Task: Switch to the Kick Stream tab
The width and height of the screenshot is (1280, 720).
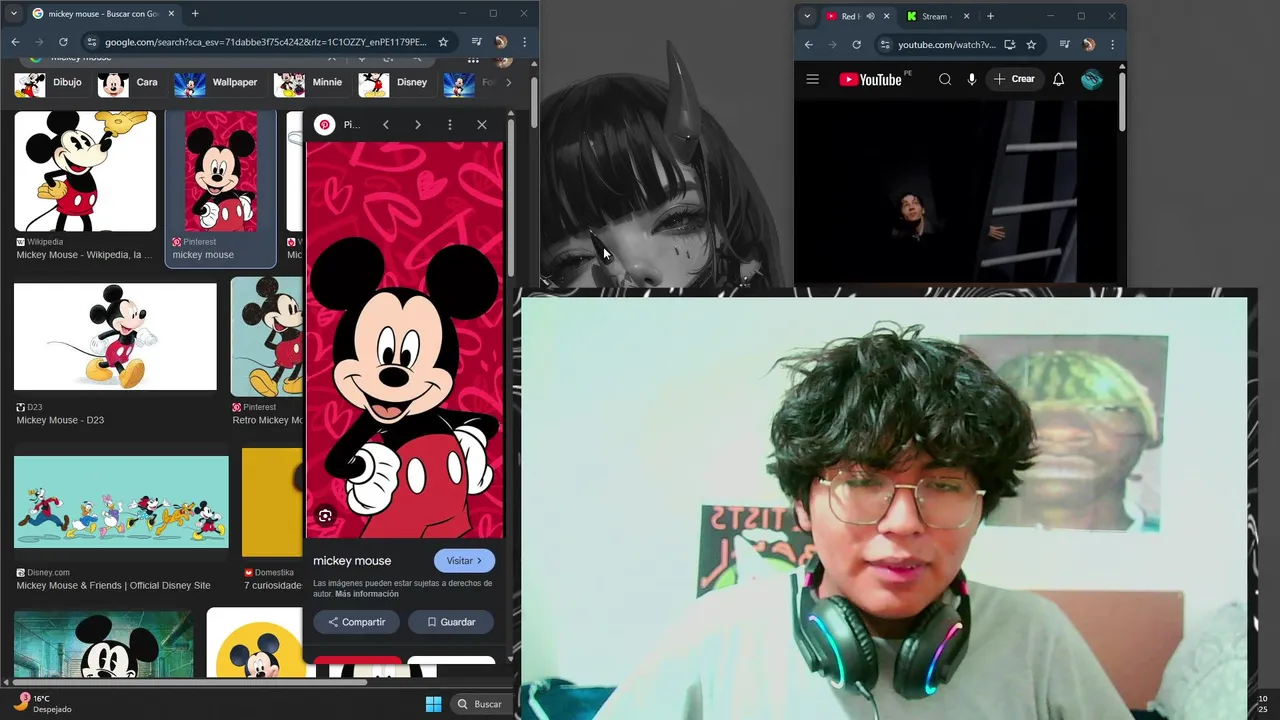Action: 934,16
